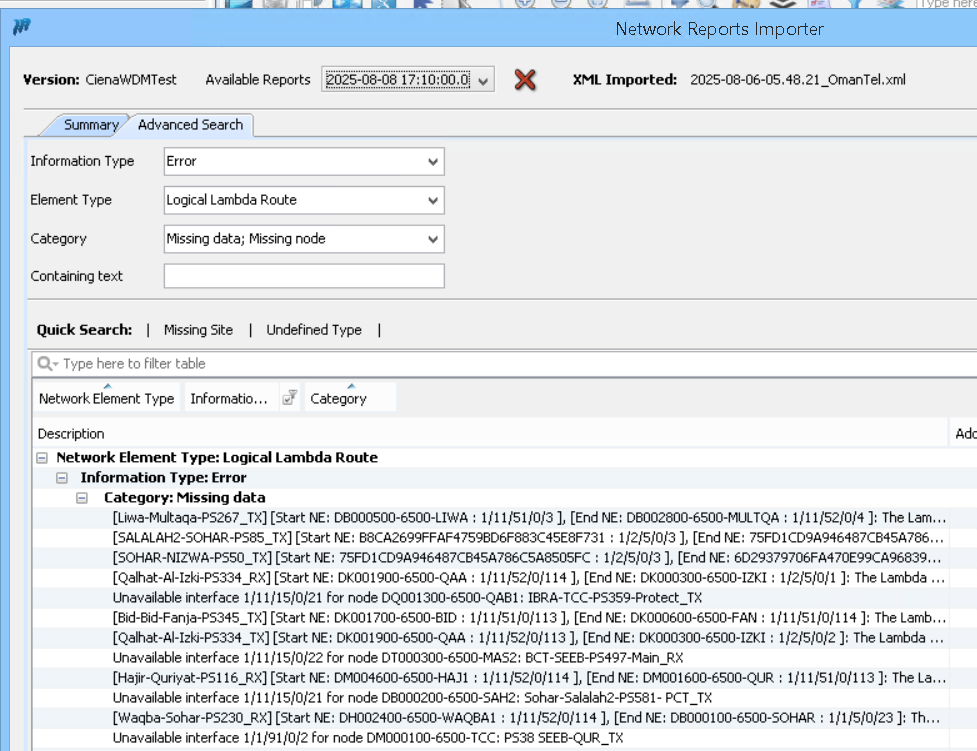Switch to the Advanced Search tab
This screenshot has height=751, width=977.
pyautogui.click(x=190, y=125)
